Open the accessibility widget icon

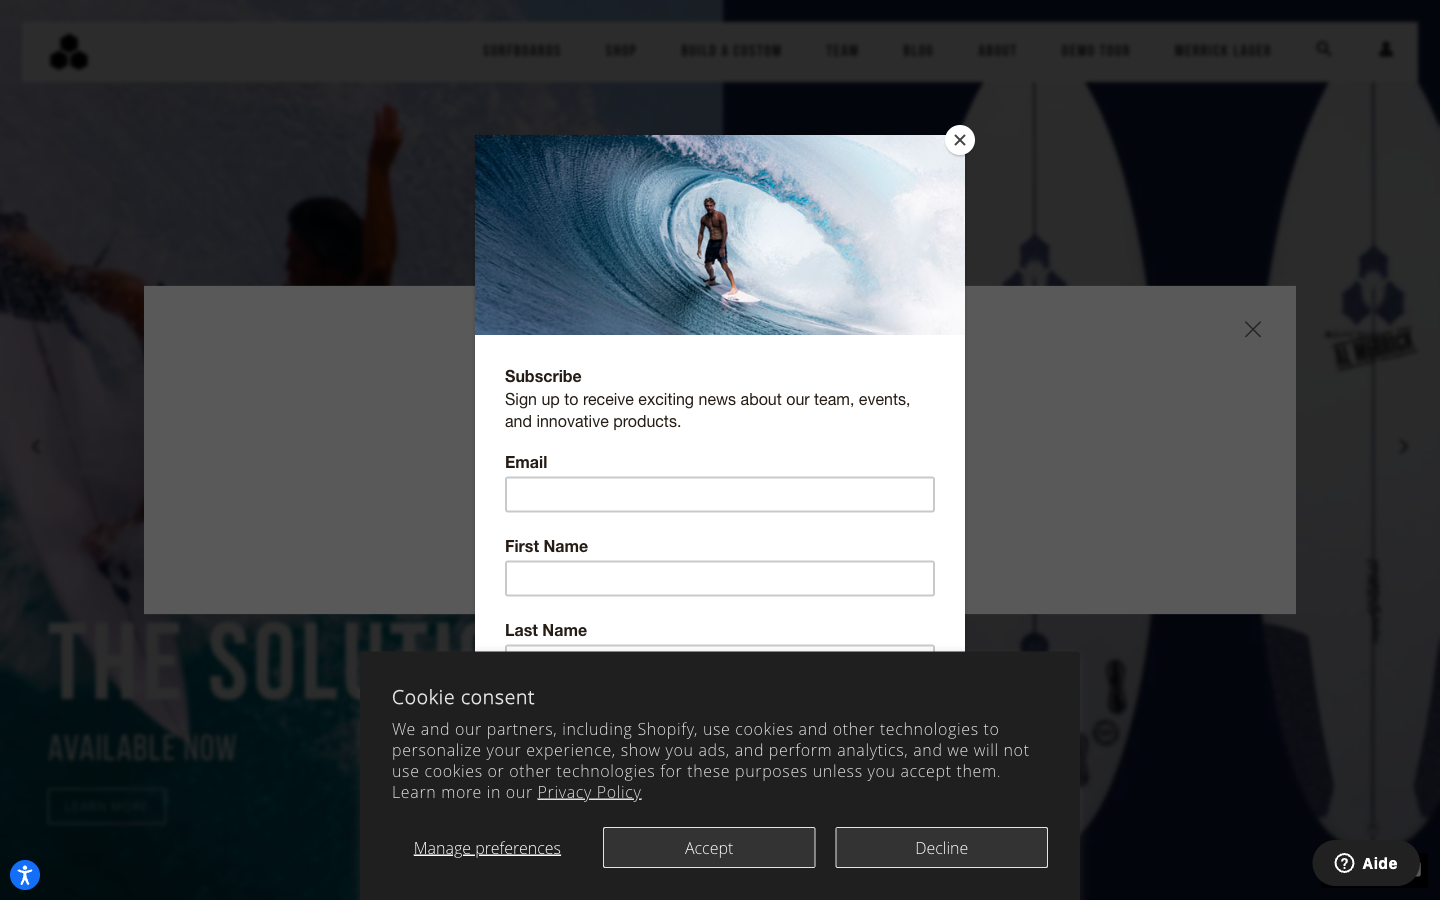pyautogui.click(x=25, y=875)
